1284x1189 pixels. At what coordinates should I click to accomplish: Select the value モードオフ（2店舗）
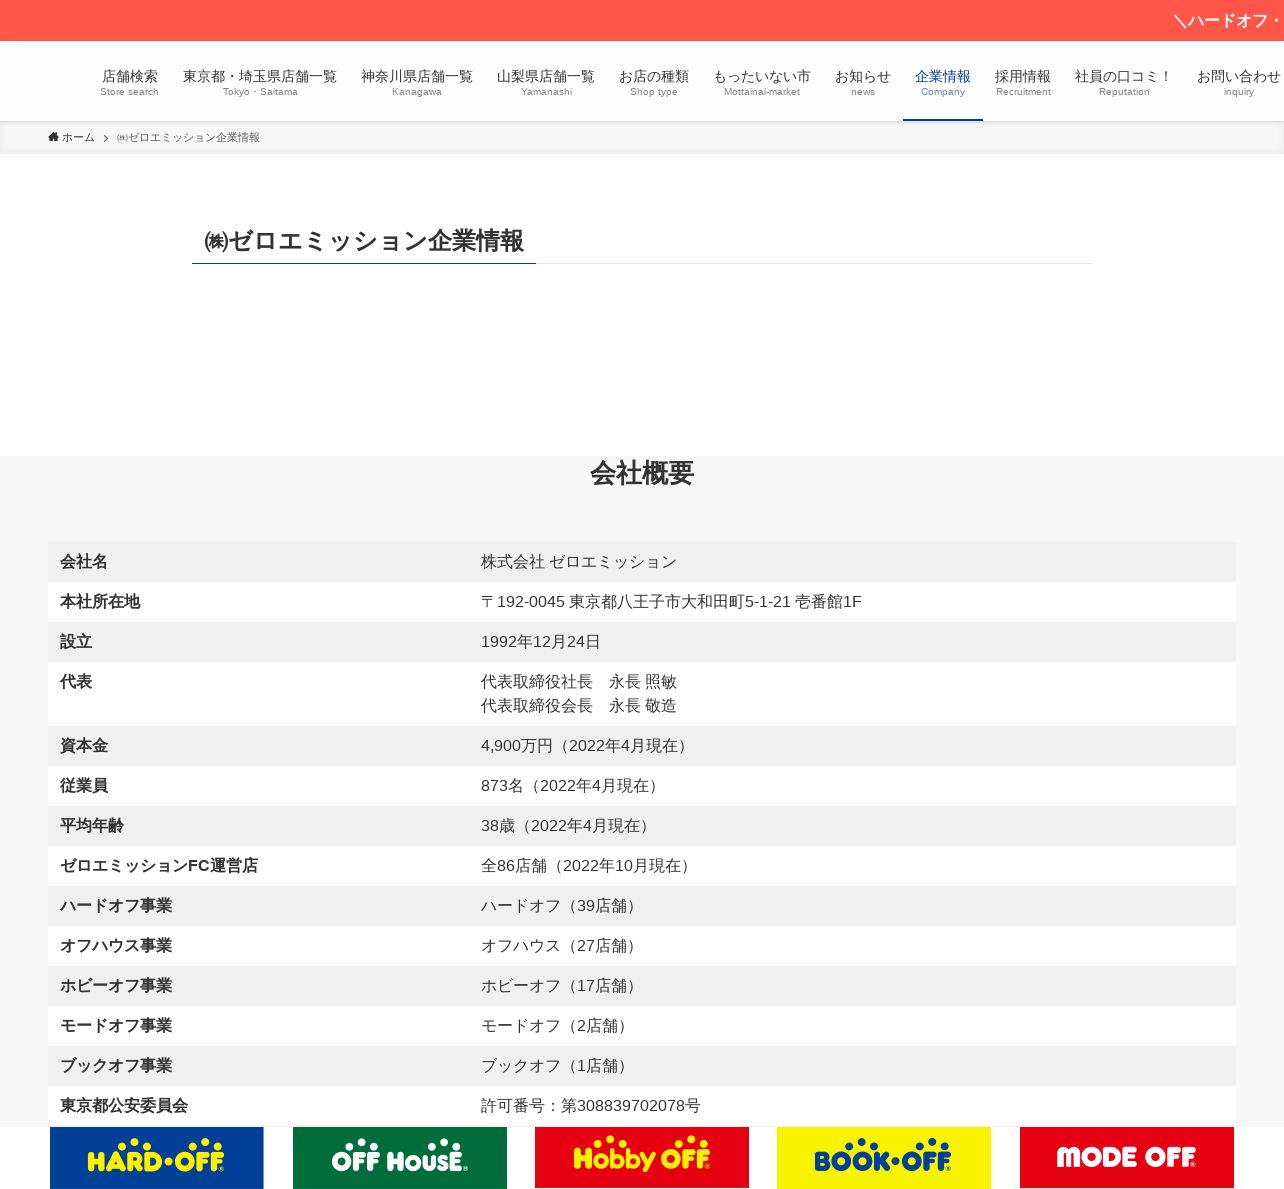tap(557, 1026)
